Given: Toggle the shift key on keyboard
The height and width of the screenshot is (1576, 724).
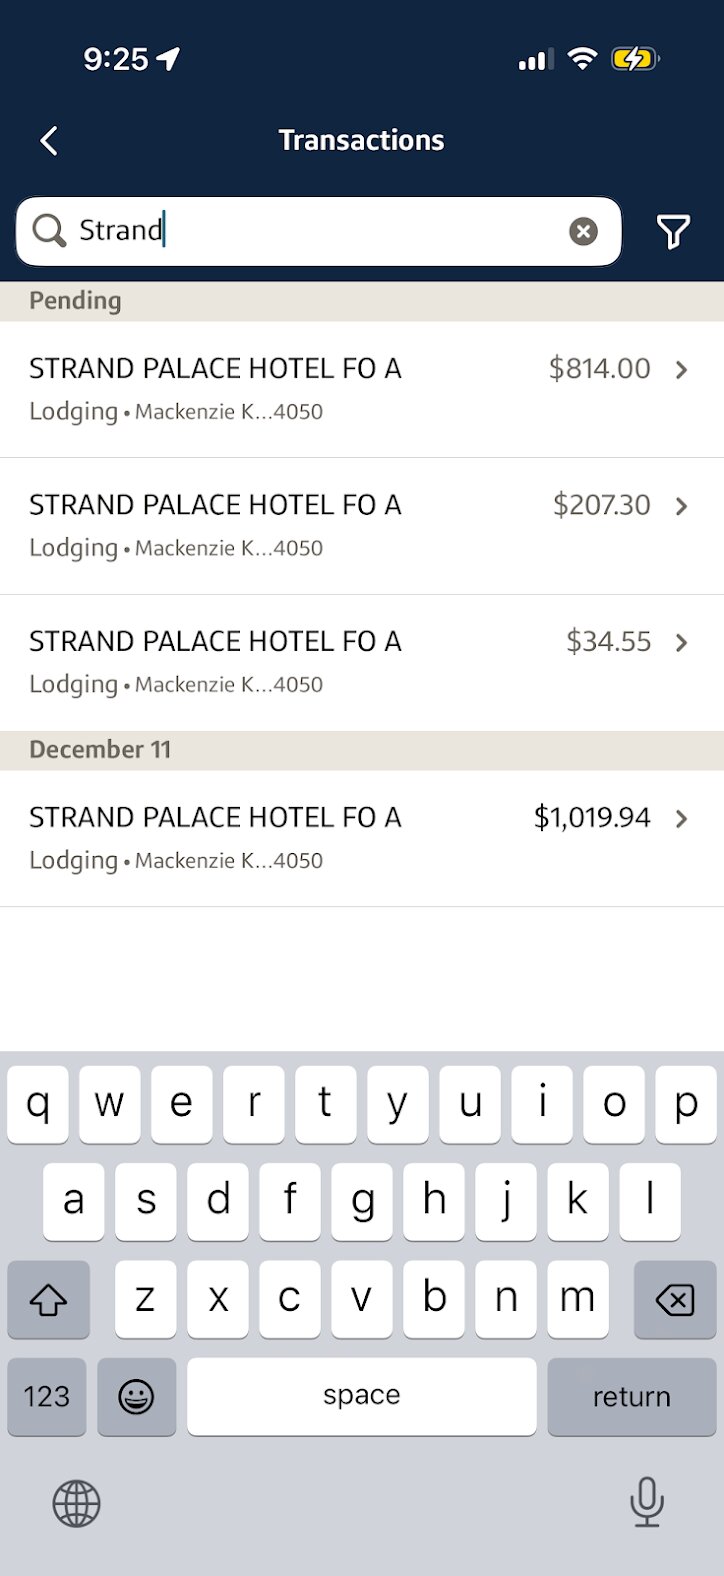Looking at the screenshot, I should tap(48, 1299).
